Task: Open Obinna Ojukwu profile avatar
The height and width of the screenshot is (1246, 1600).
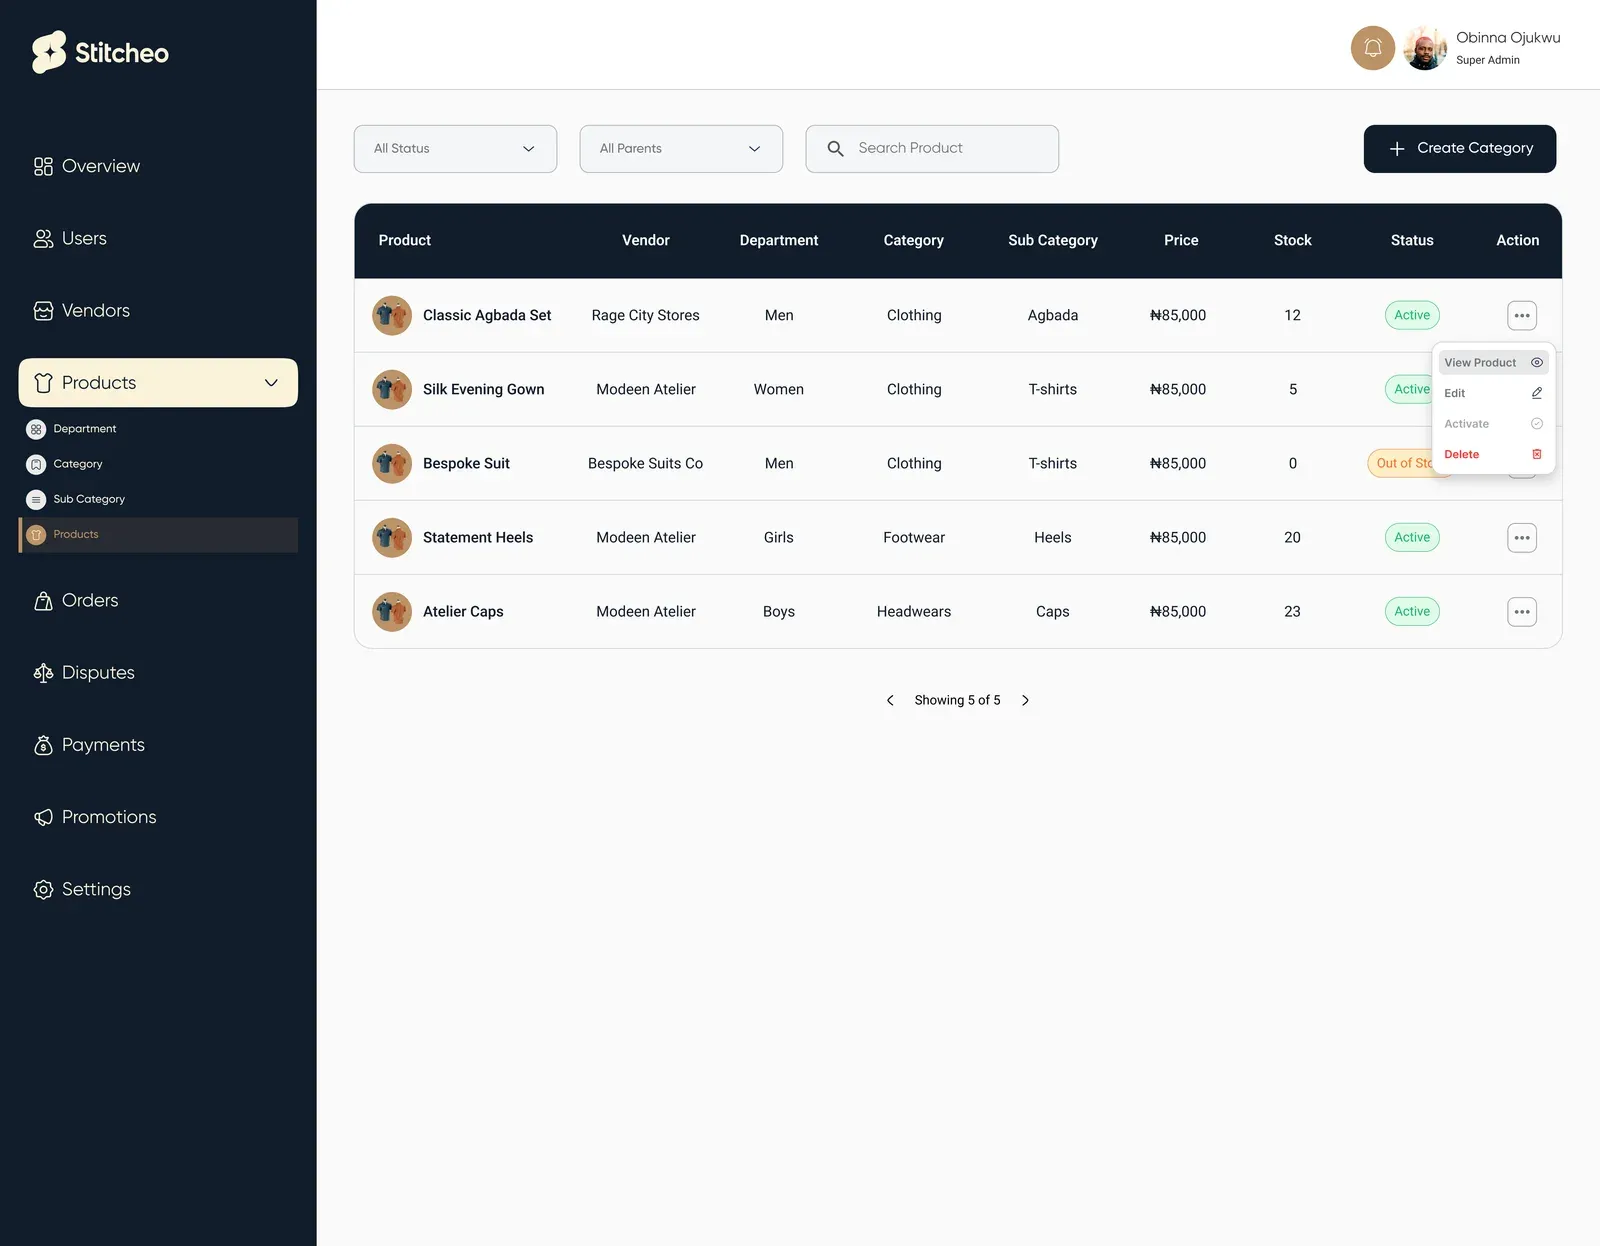Action: tap(1425, 48)
